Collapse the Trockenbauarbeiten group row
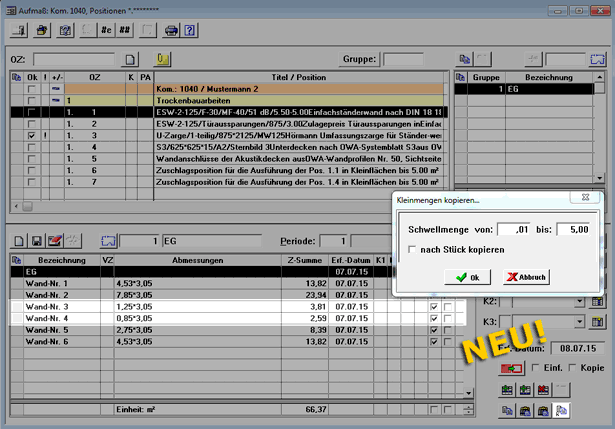The height and width of the screenshot is (429, 615). tap(55, 101)
